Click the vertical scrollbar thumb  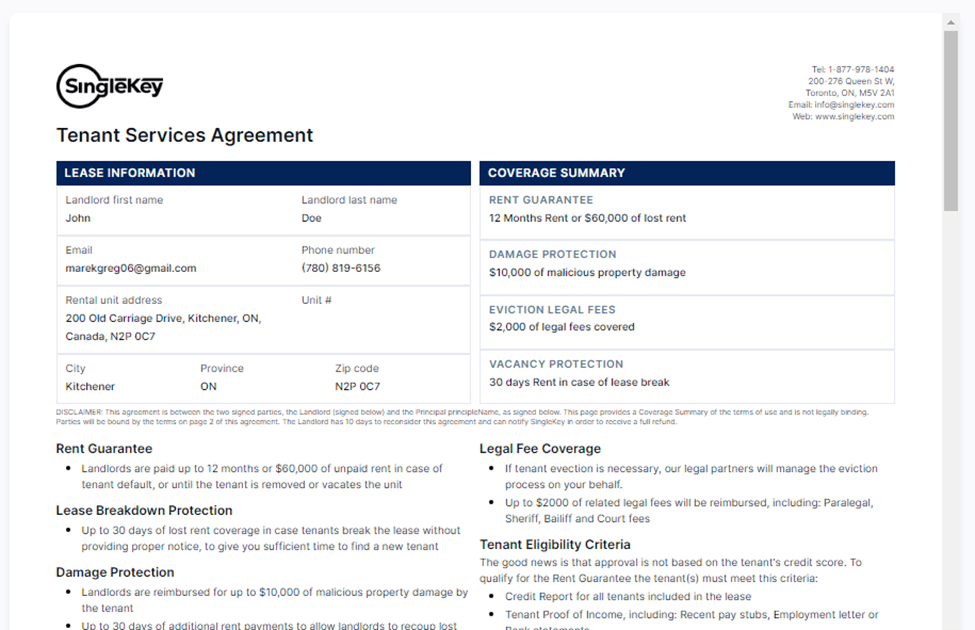pos(951,120)
